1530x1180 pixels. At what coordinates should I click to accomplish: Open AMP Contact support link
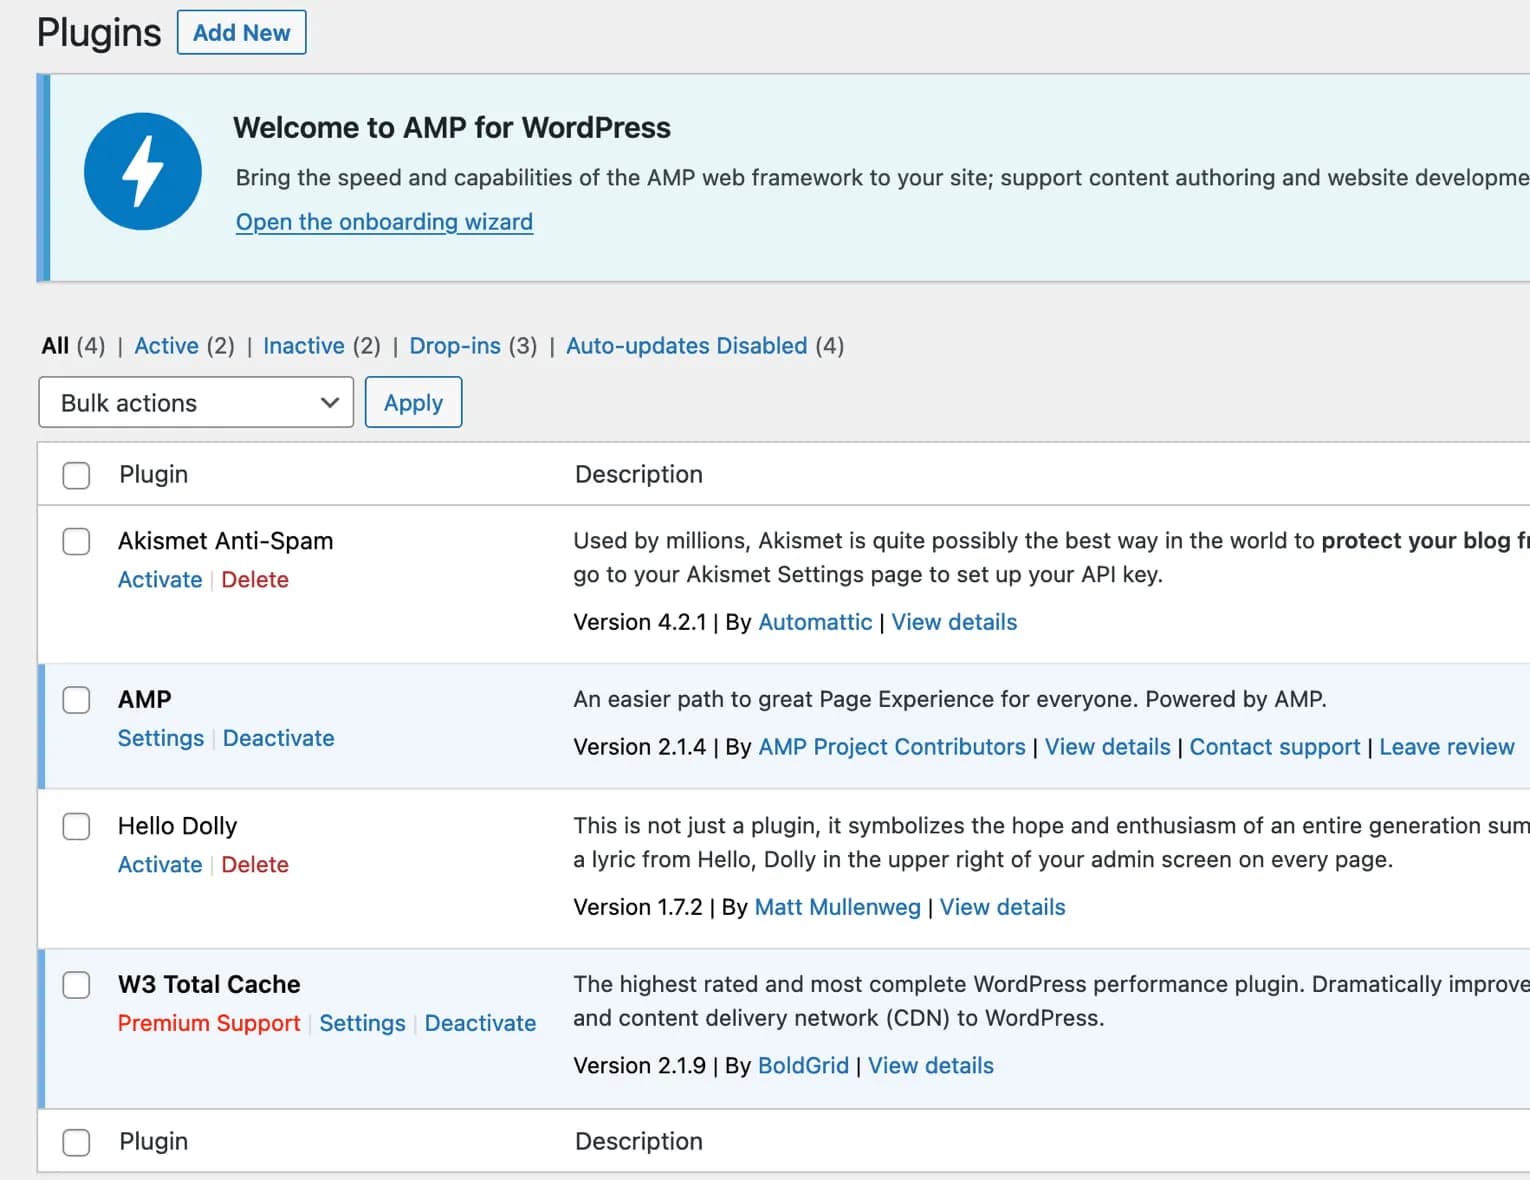[x=1274, y=747]
